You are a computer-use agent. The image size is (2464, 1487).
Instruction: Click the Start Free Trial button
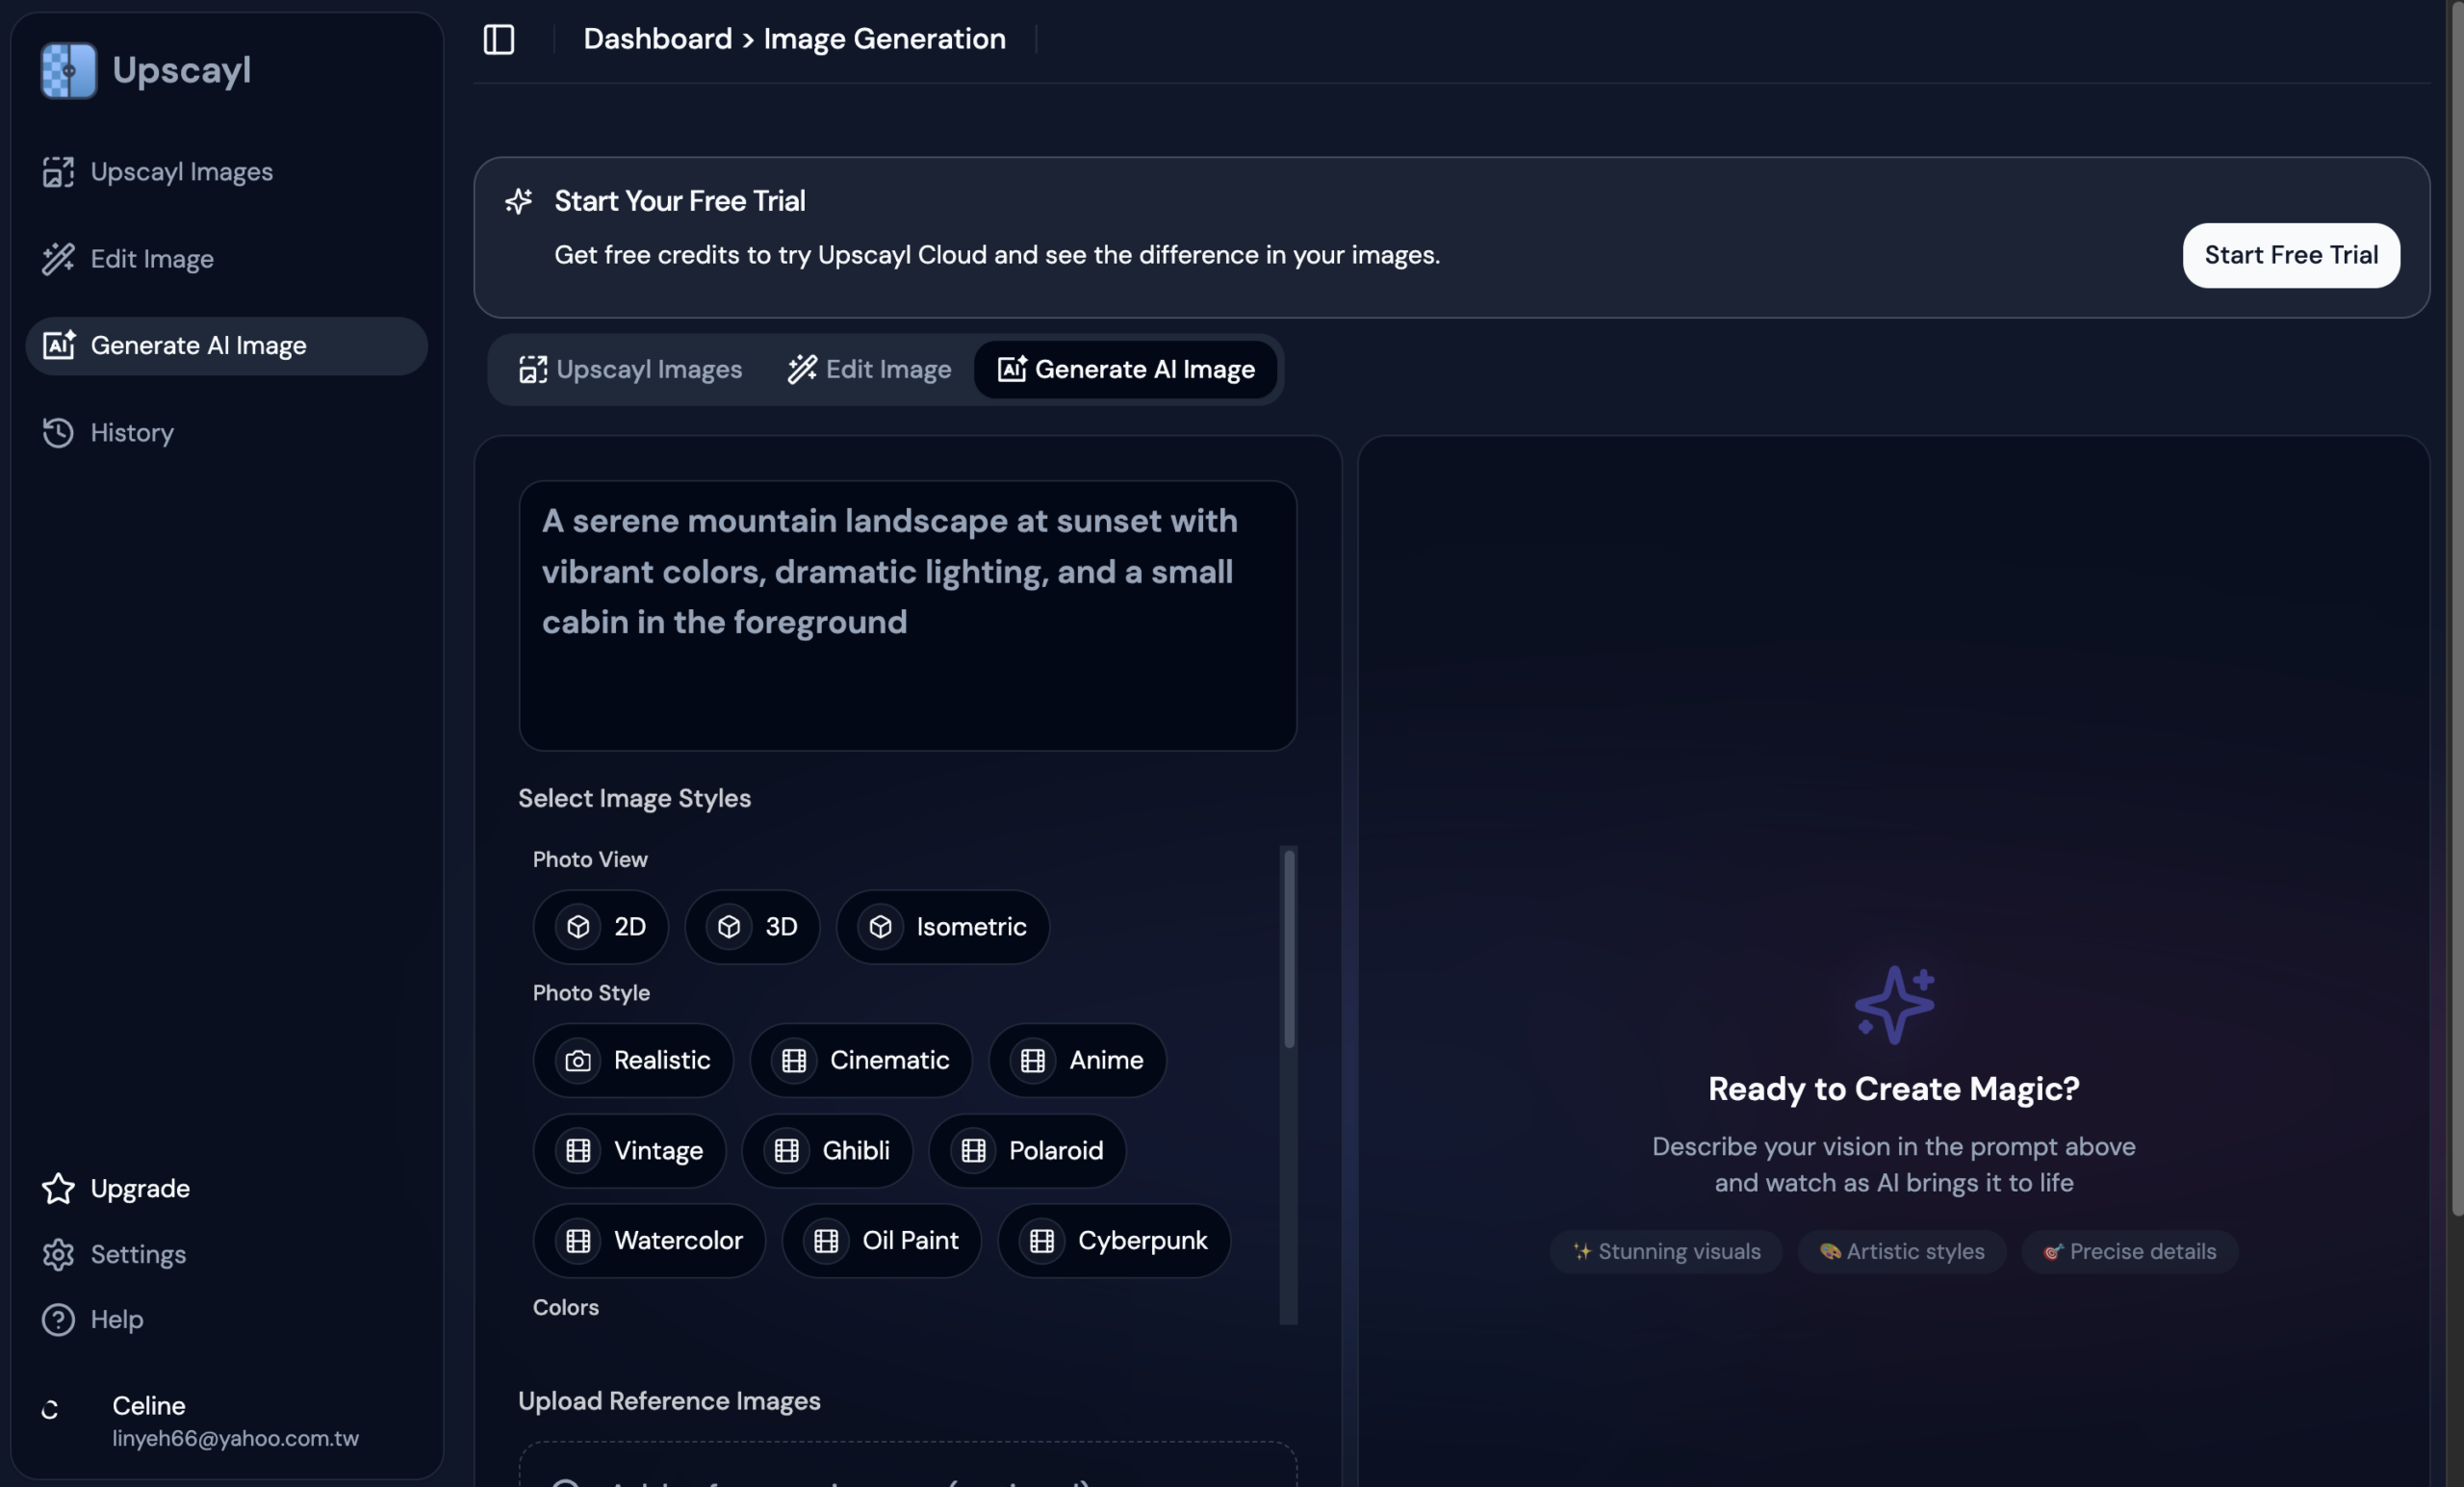pos(2290,255)
